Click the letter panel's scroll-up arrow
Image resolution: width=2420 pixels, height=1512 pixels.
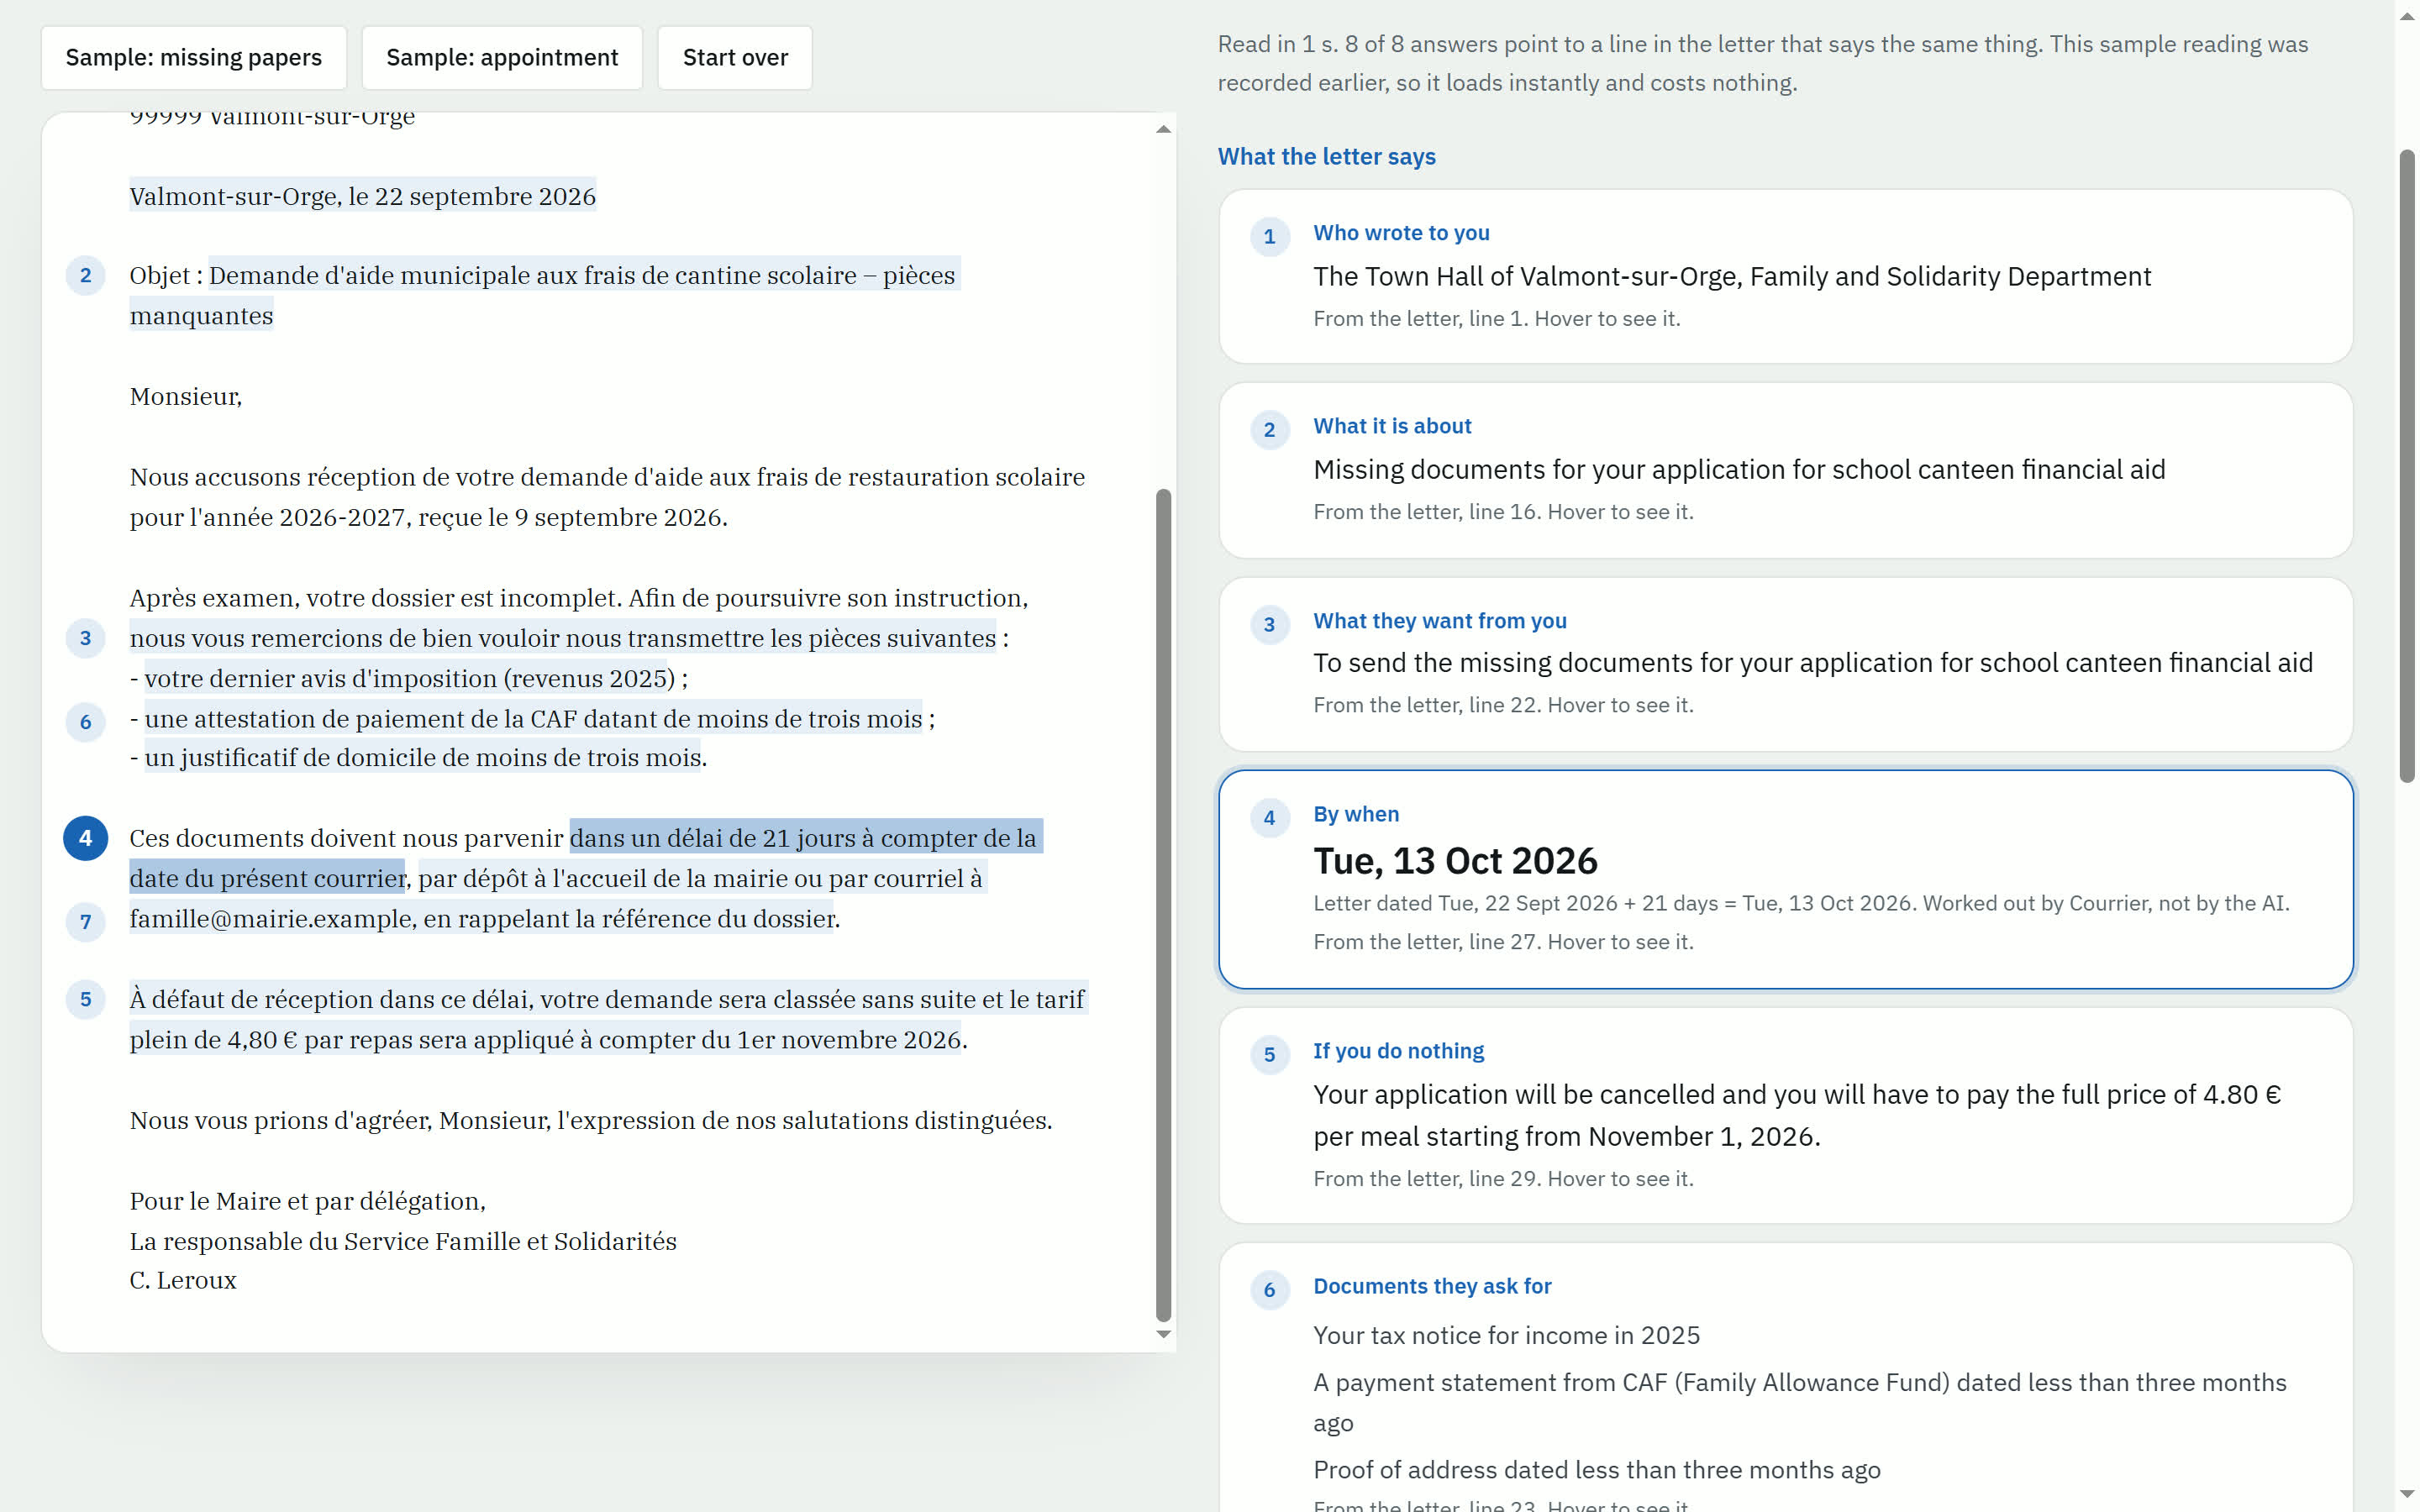tap(1163, 129)
